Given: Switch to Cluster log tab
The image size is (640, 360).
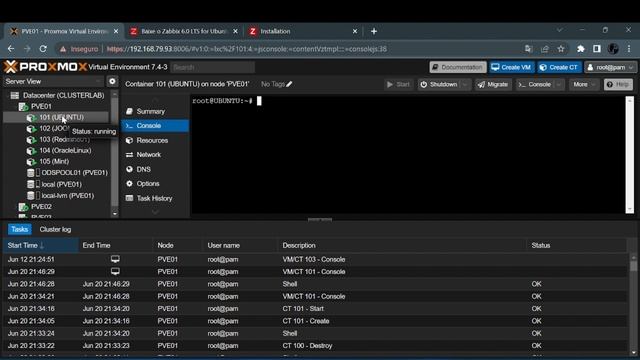Looking at the screenshot, I should click(55, 229).
